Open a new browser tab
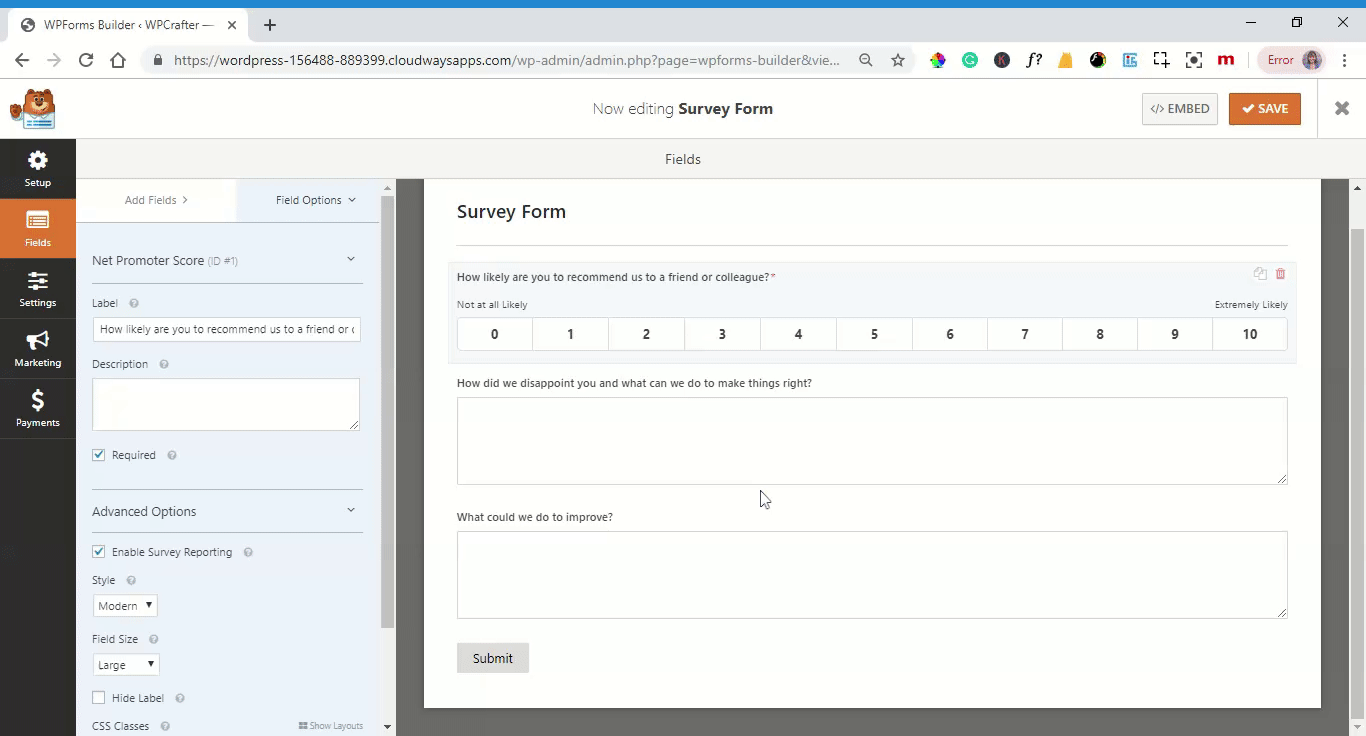Viewport: 1366px width, 736px height. coord(270,25)
